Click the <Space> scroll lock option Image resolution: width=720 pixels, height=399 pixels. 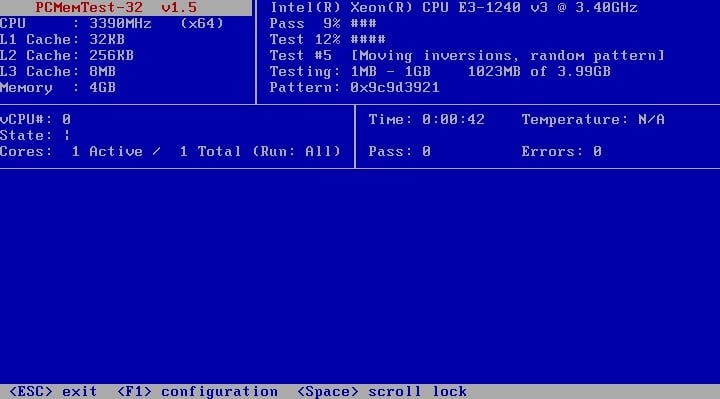(x=382, y=392)
